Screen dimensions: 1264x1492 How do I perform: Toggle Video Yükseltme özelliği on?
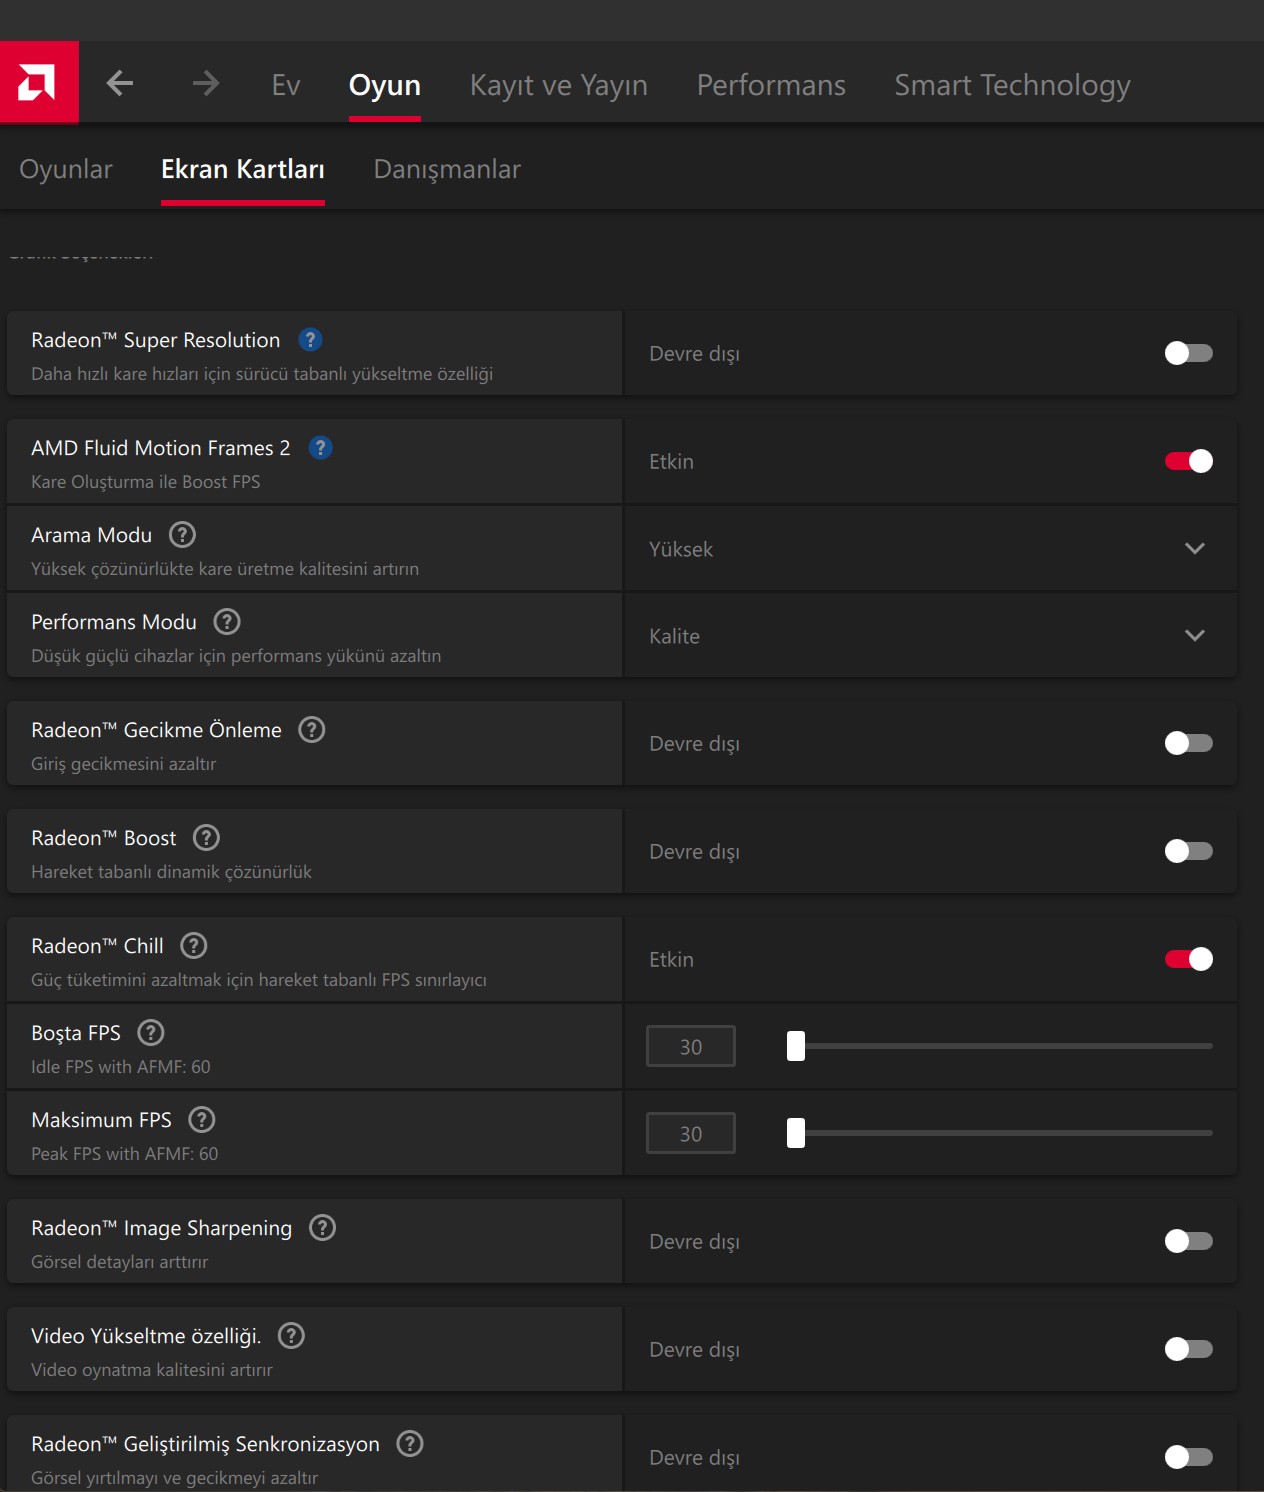pyautogui.click(x=1188, y=1349)
